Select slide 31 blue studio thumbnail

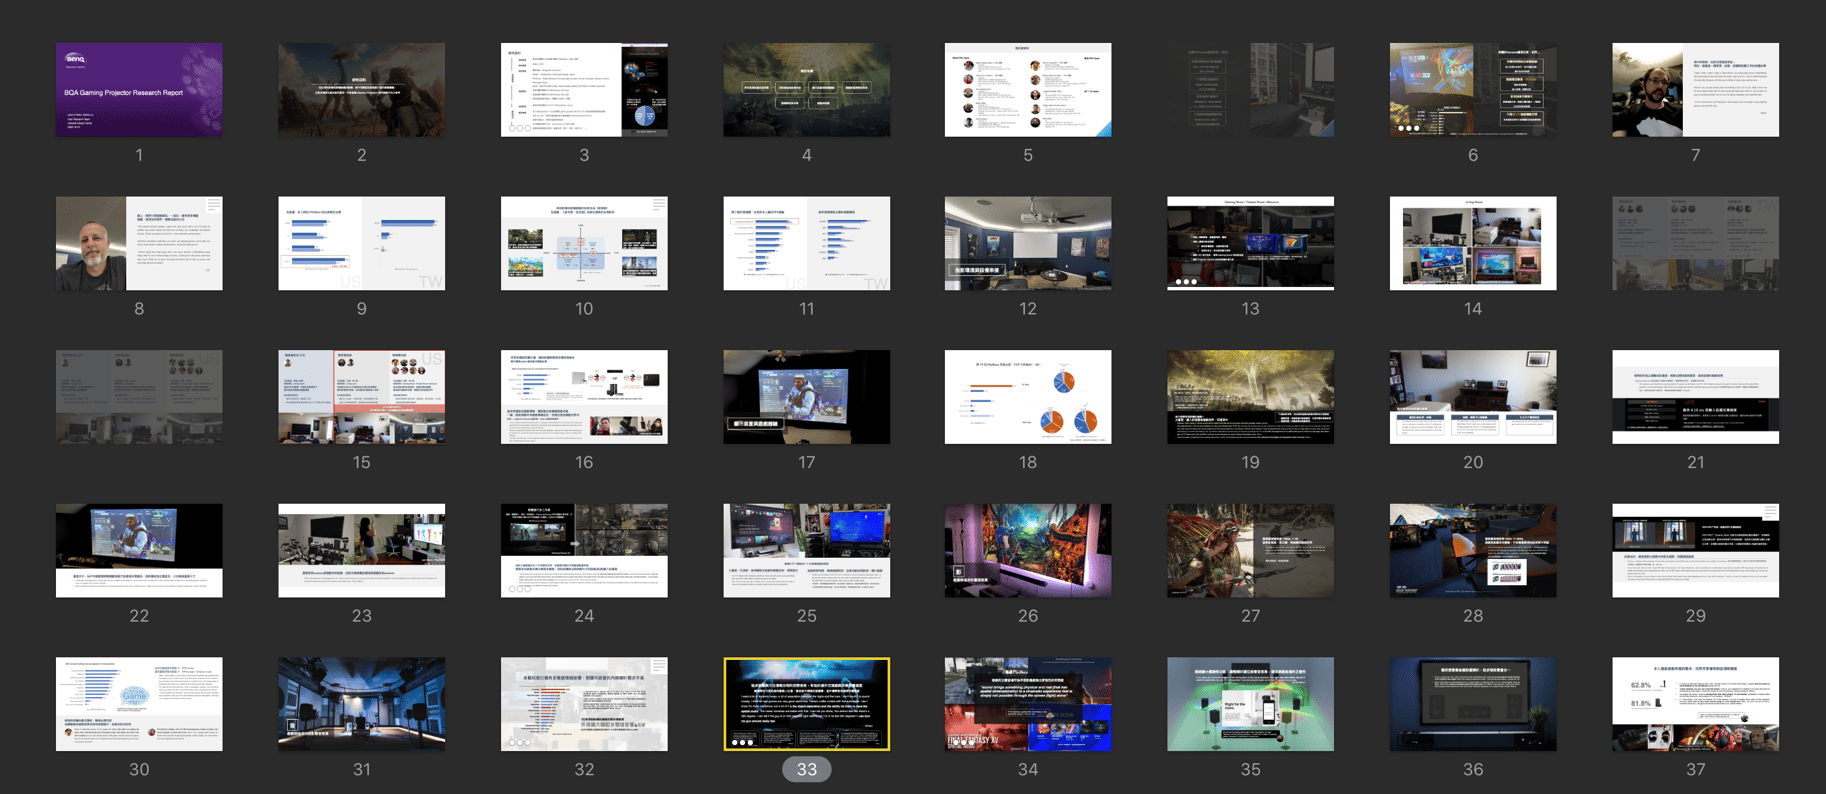point(362,704)
